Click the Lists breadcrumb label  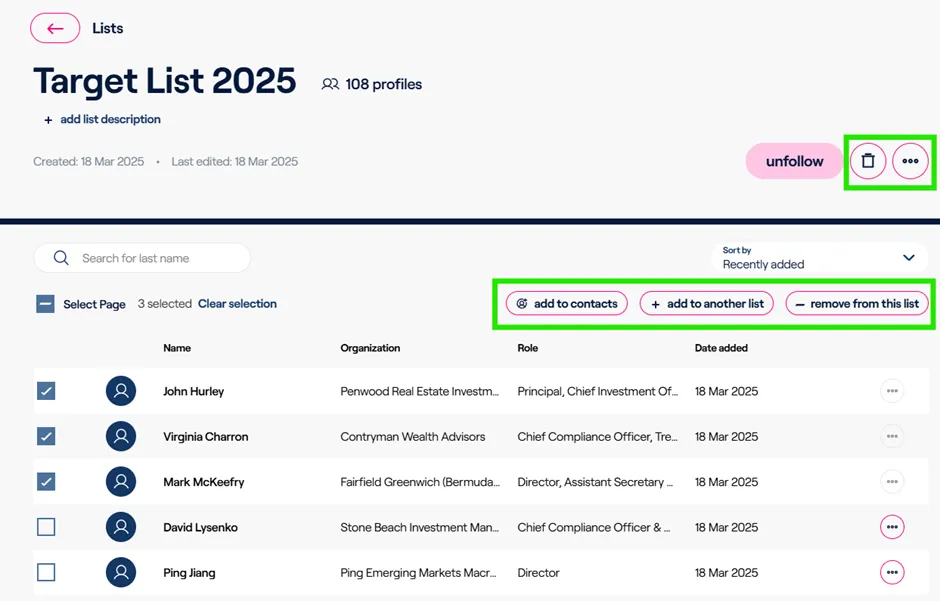click(x=108, y=28)
